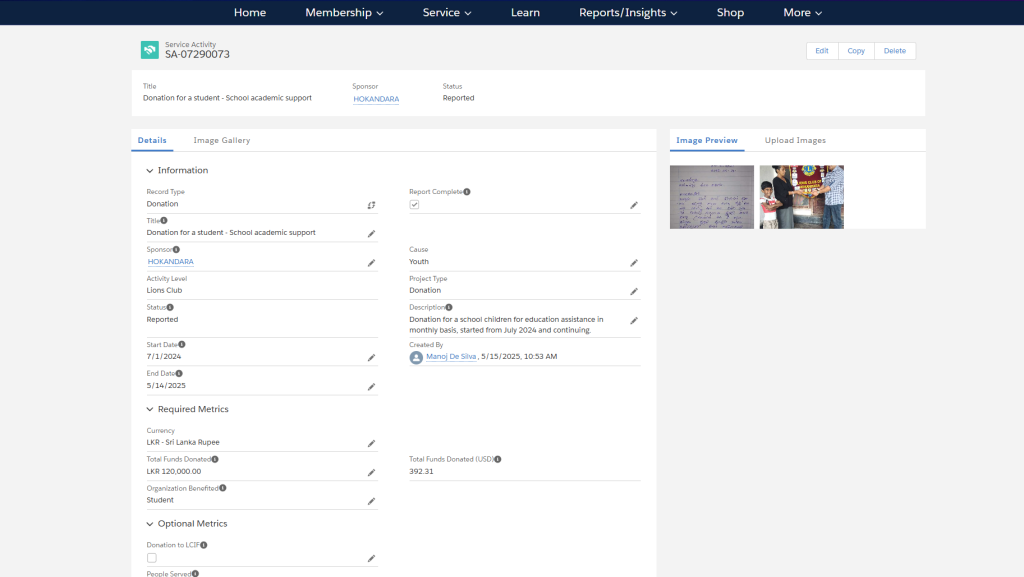Open info tooltip beside Status label
Screen dimensions: 1024x577
[x=170, y=307]
